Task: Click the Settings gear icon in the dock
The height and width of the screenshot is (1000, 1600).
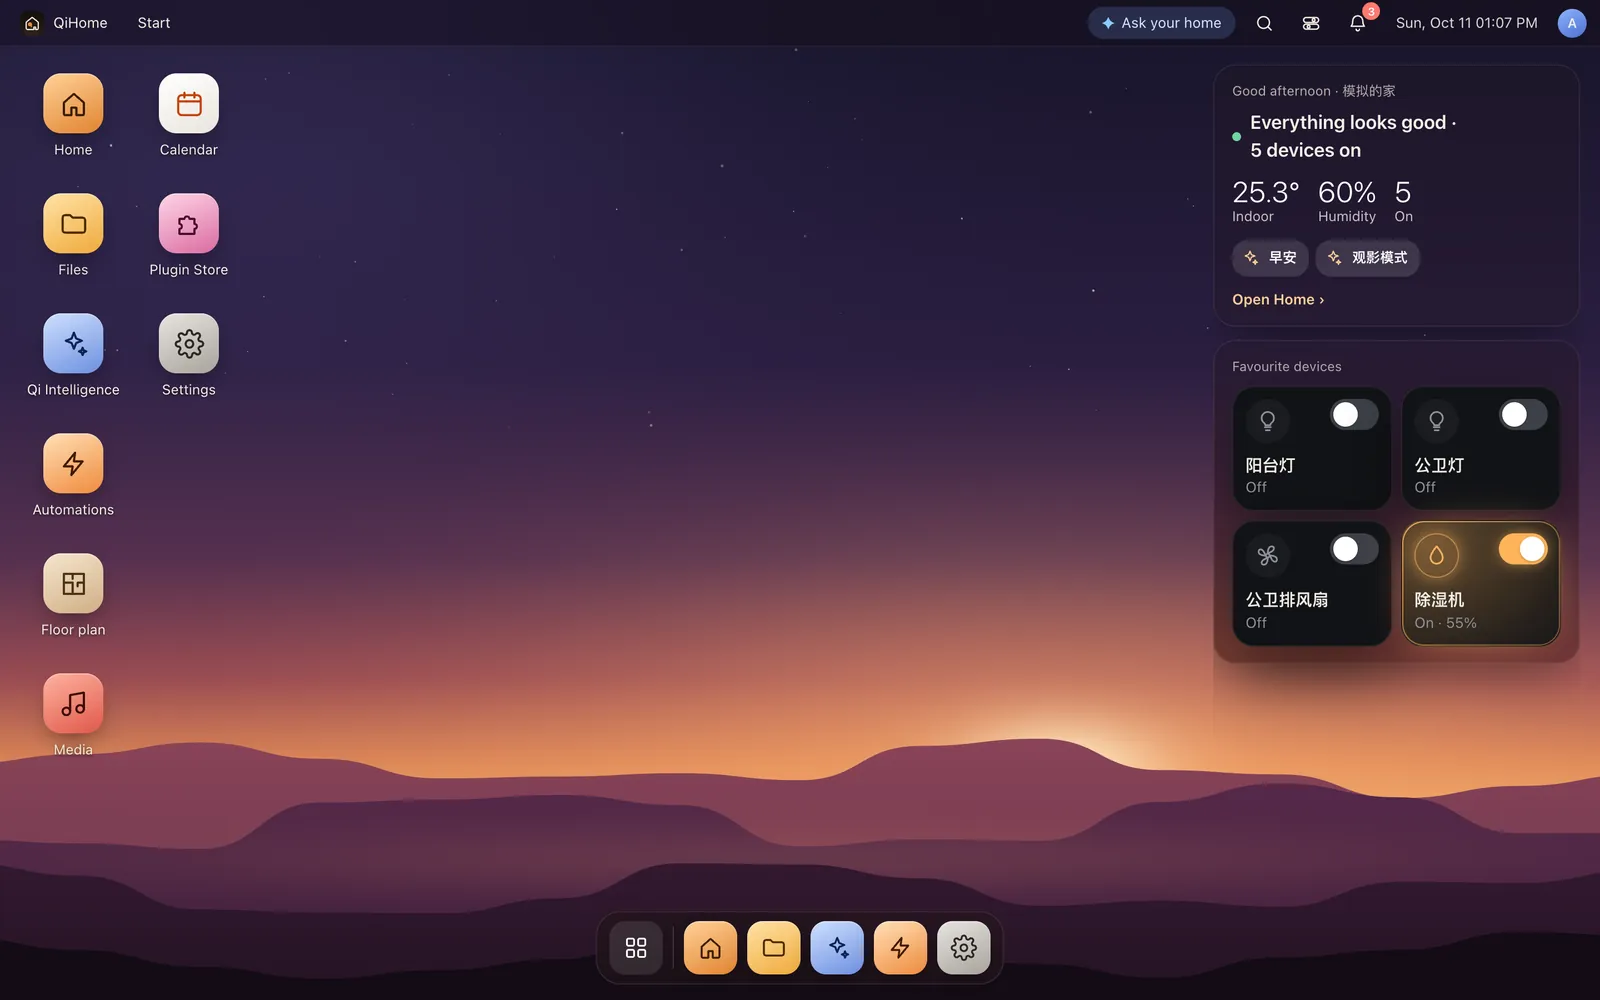Action: [964, 948]
